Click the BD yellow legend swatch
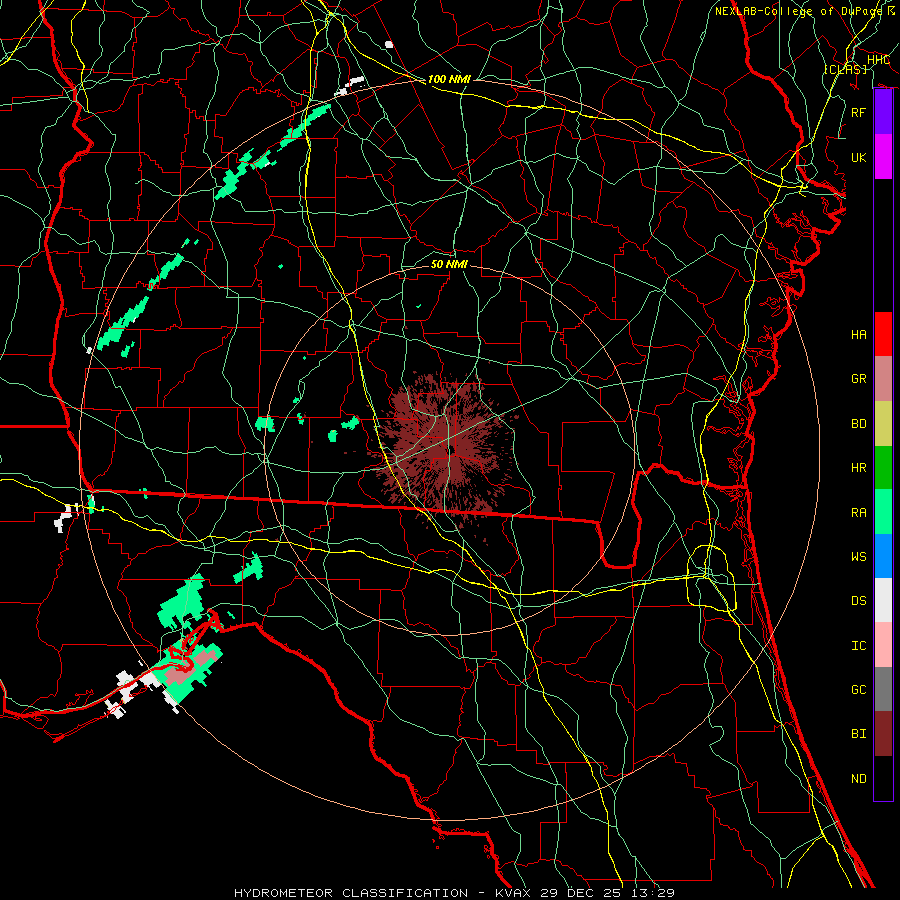The image size is (900, 900). pos(883,423)
